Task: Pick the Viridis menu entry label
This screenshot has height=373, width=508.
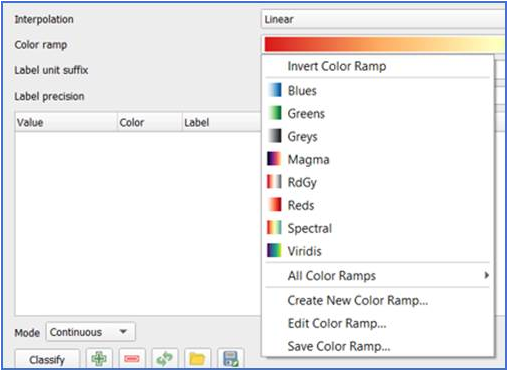Action: click(305, 251)
